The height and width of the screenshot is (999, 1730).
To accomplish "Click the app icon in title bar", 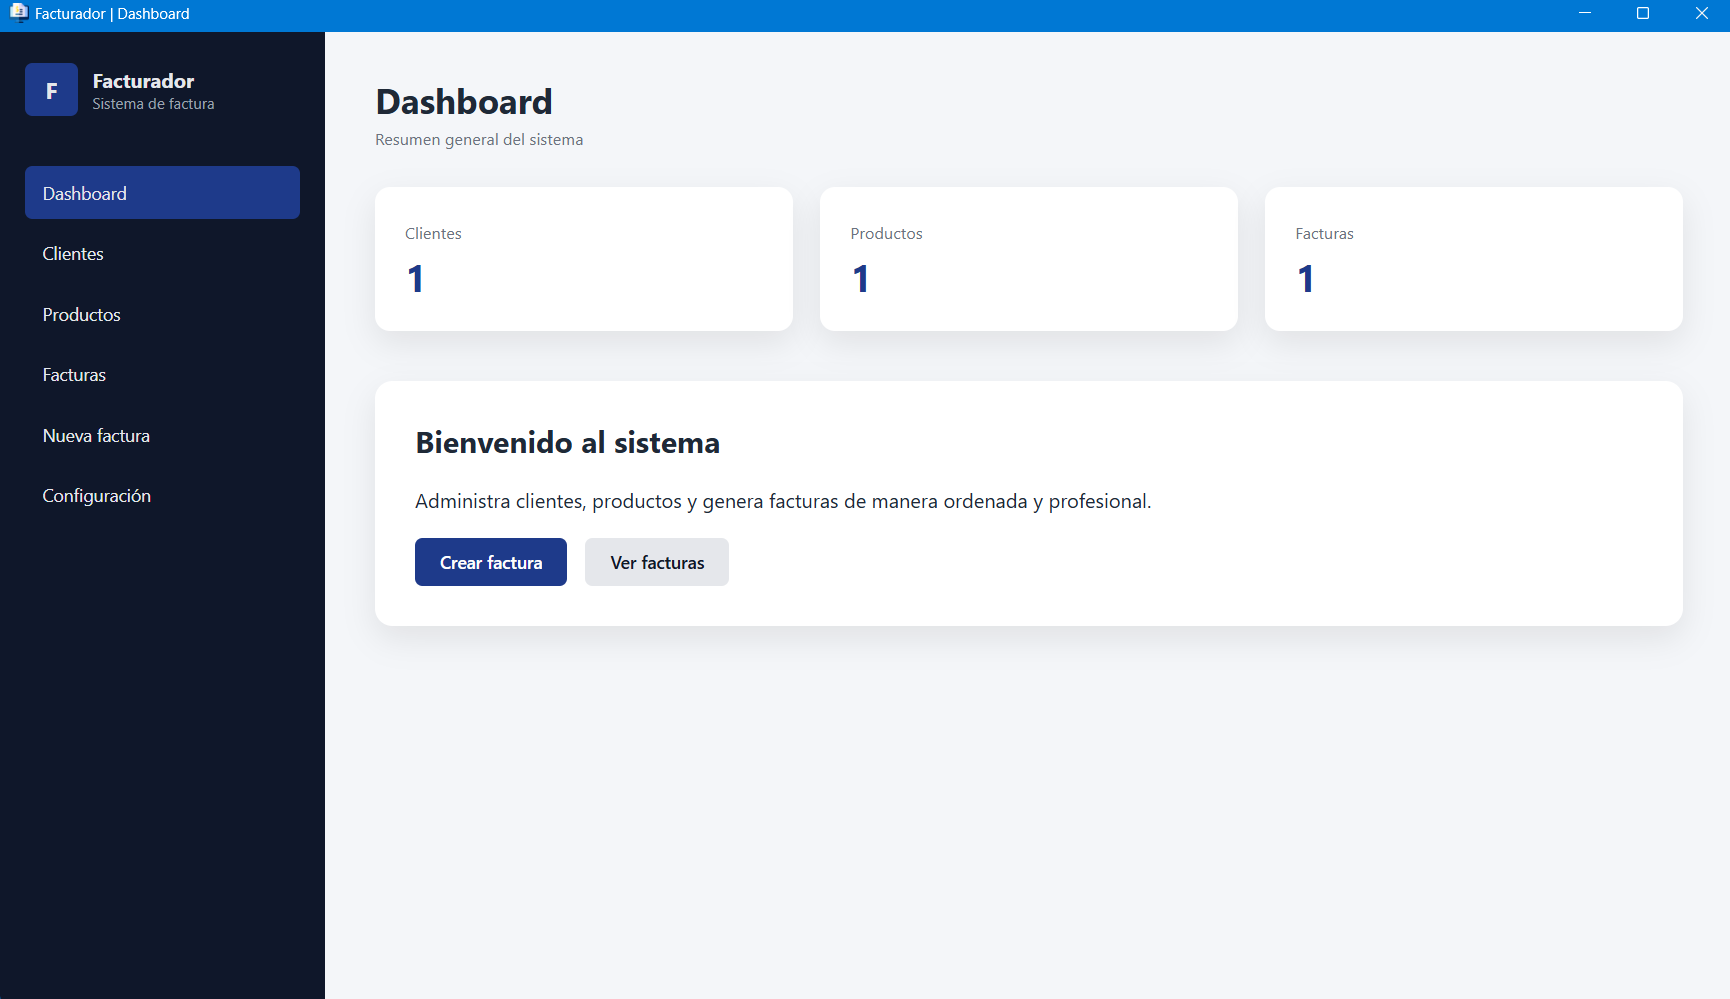I will point(18,13).
